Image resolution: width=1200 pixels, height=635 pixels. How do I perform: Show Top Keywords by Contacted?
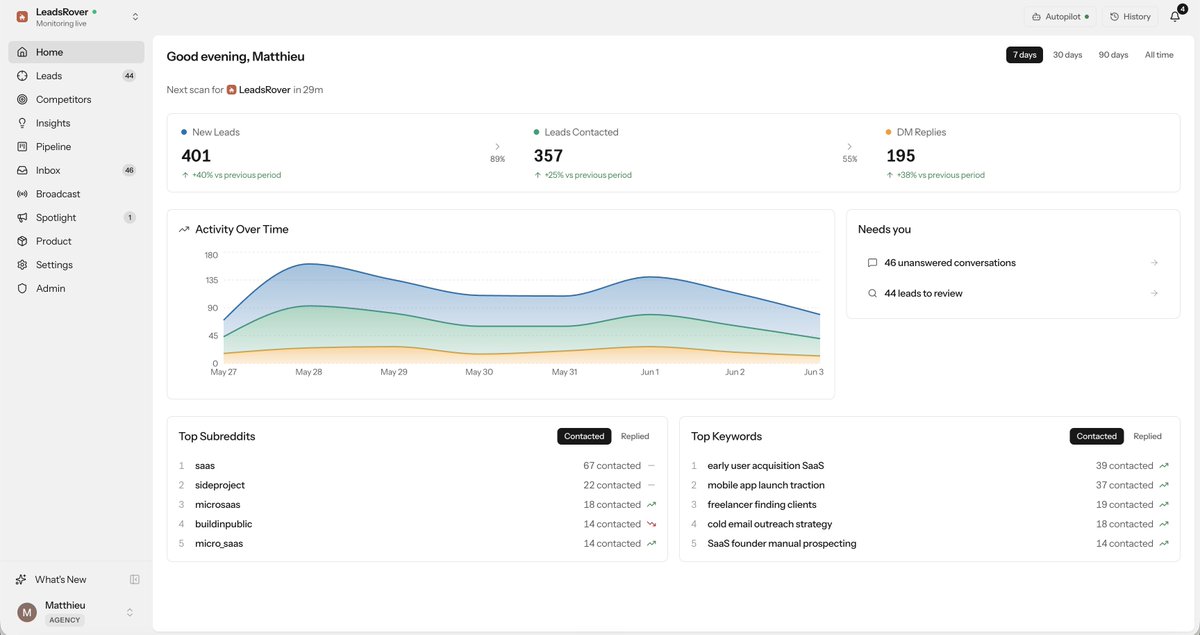1097,436
